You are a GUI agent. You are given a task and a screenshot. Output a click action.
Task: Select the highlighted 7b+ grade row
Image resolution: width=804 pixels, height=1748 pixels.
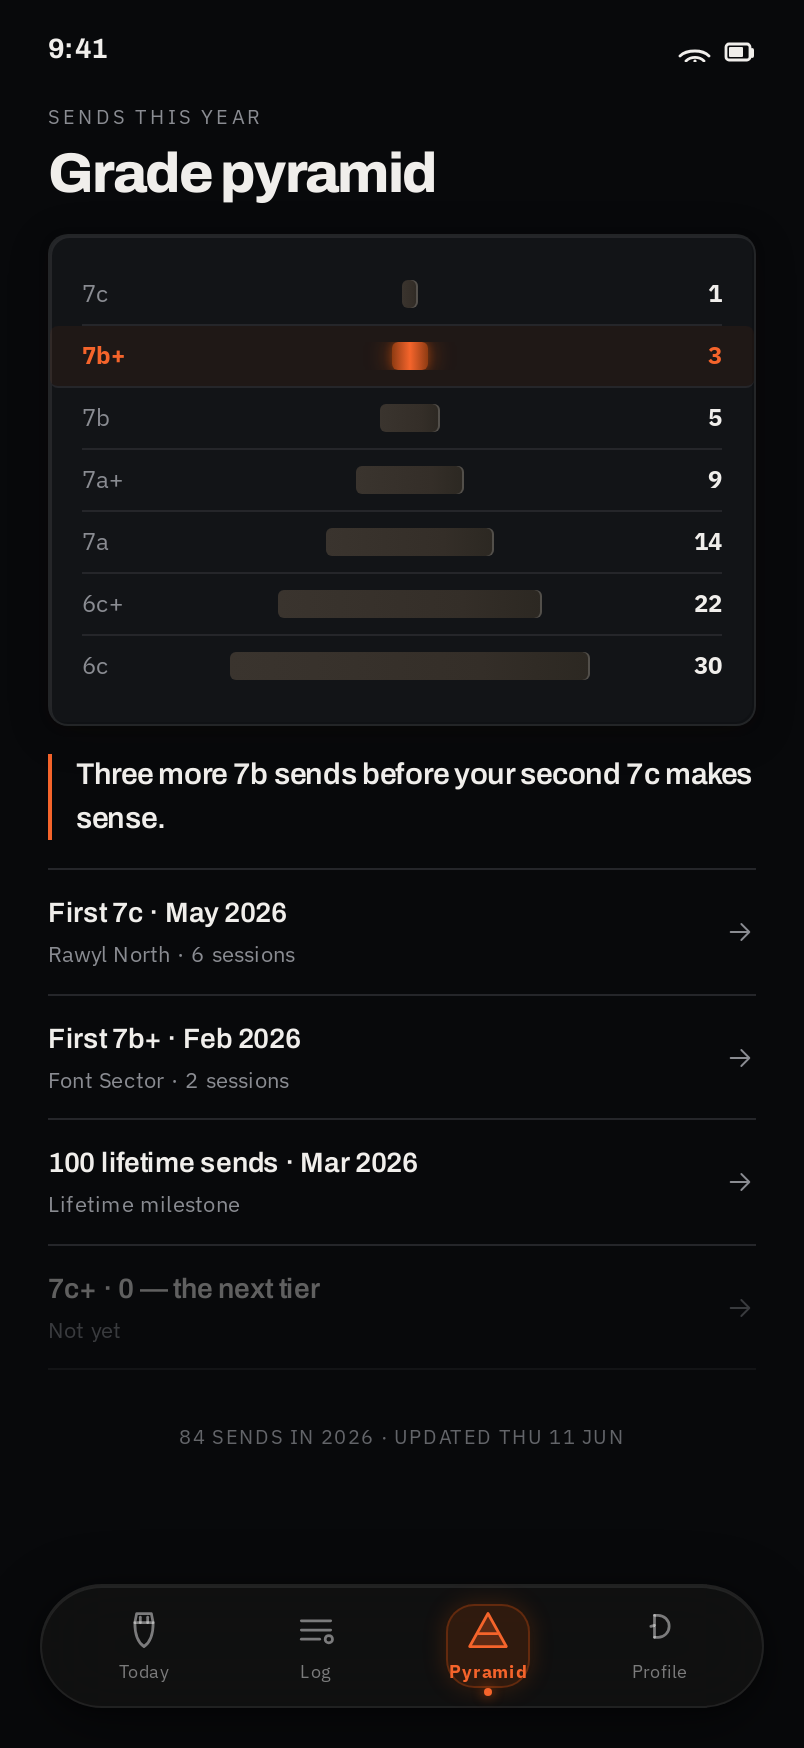[x=402, y=356]
